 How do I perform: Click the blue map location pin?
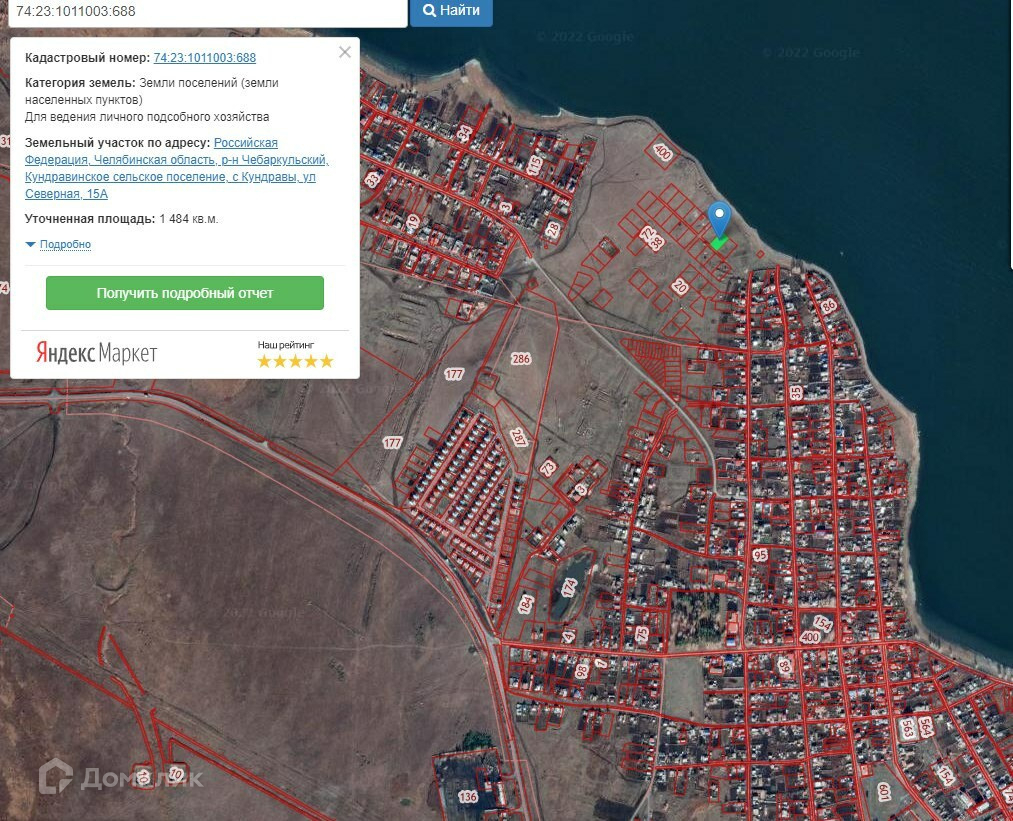coord(719,219)
